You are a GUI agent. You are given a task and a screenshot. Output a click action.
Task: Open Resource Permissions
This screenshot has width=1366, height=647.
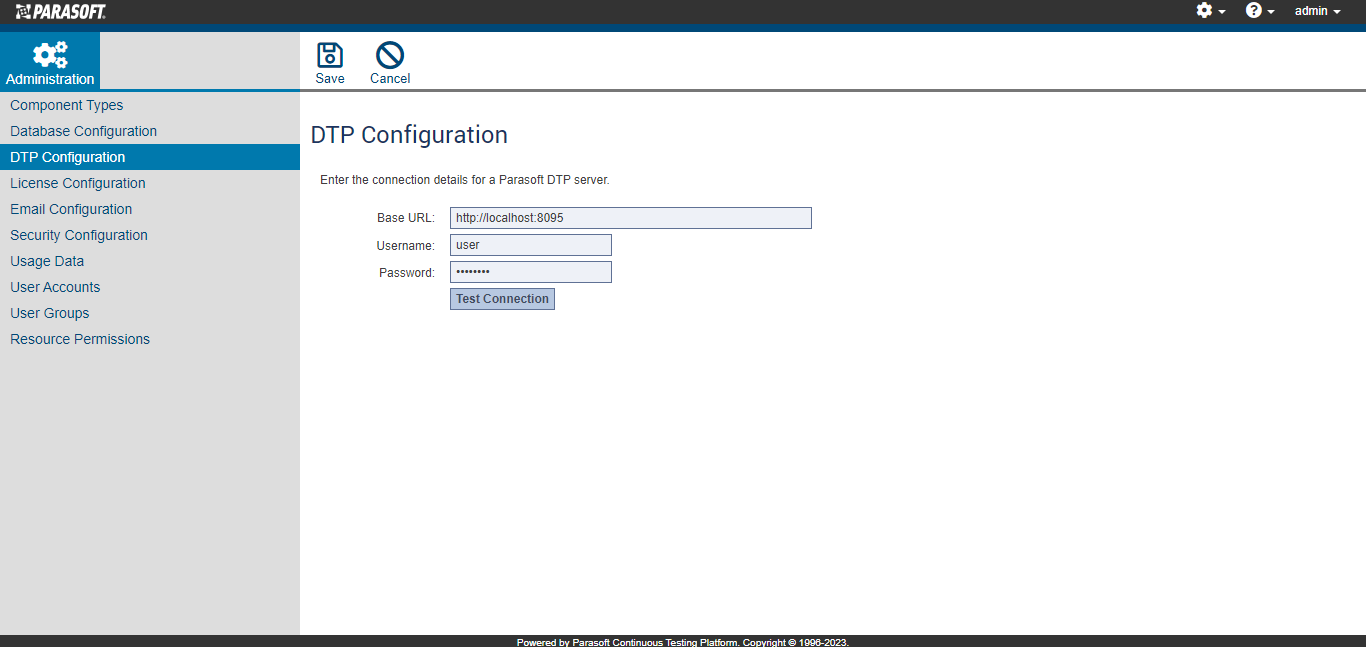150,339
